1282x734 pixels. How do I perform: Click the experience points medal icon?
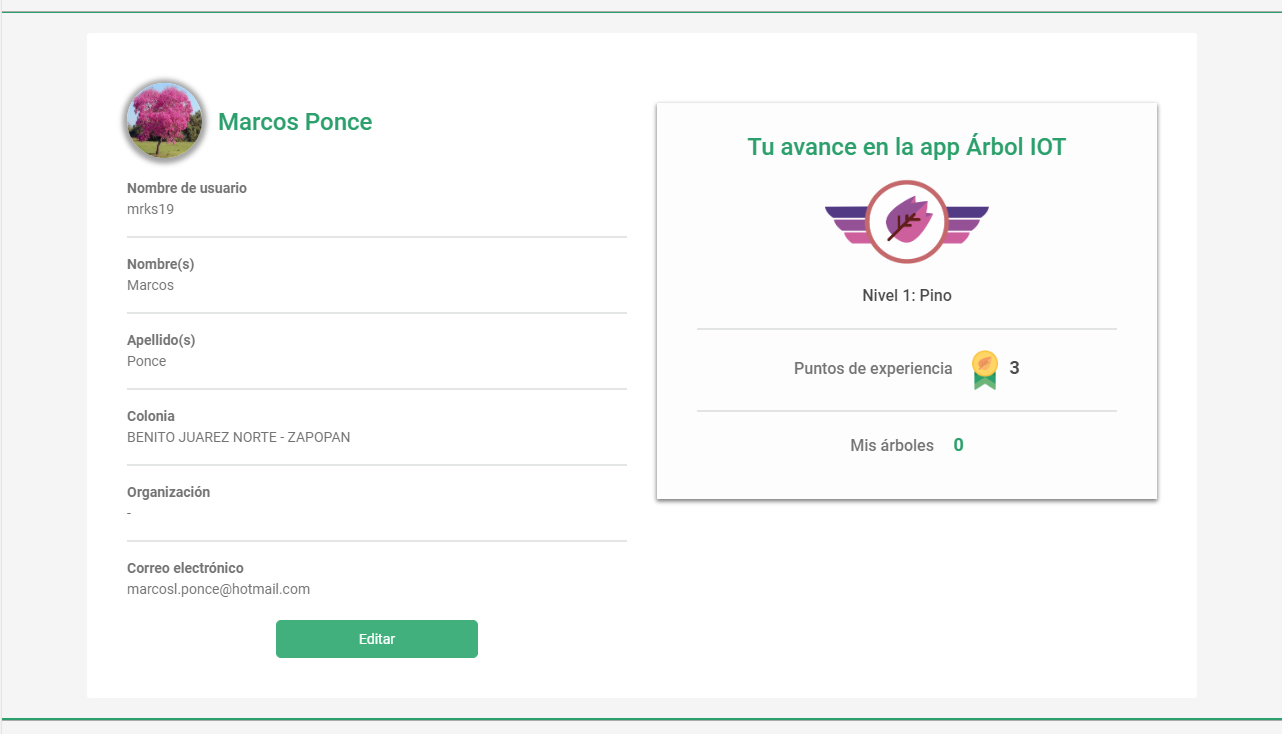tap(985, 369)
